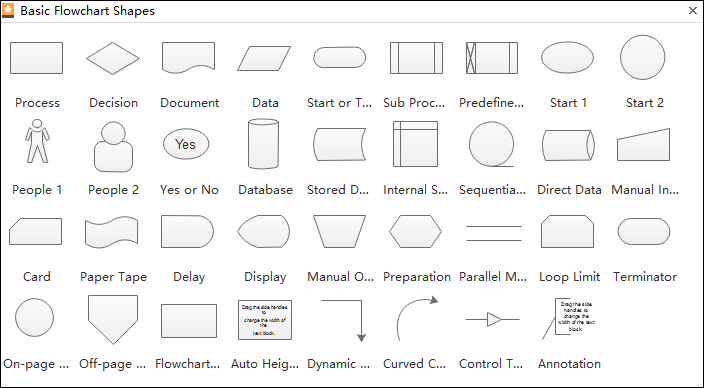
Task: Click the 'Terminator' label text
Action: (x=645, y=277)
